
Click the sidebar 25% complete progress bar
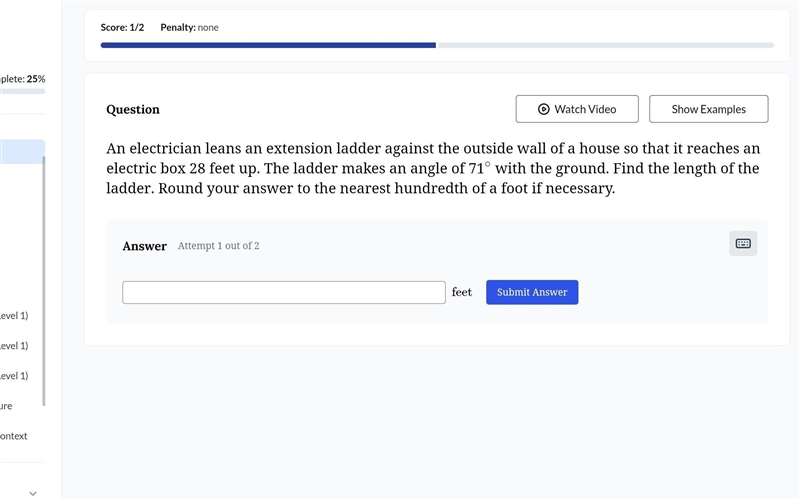pyautogui.click(x=22, y=91)
